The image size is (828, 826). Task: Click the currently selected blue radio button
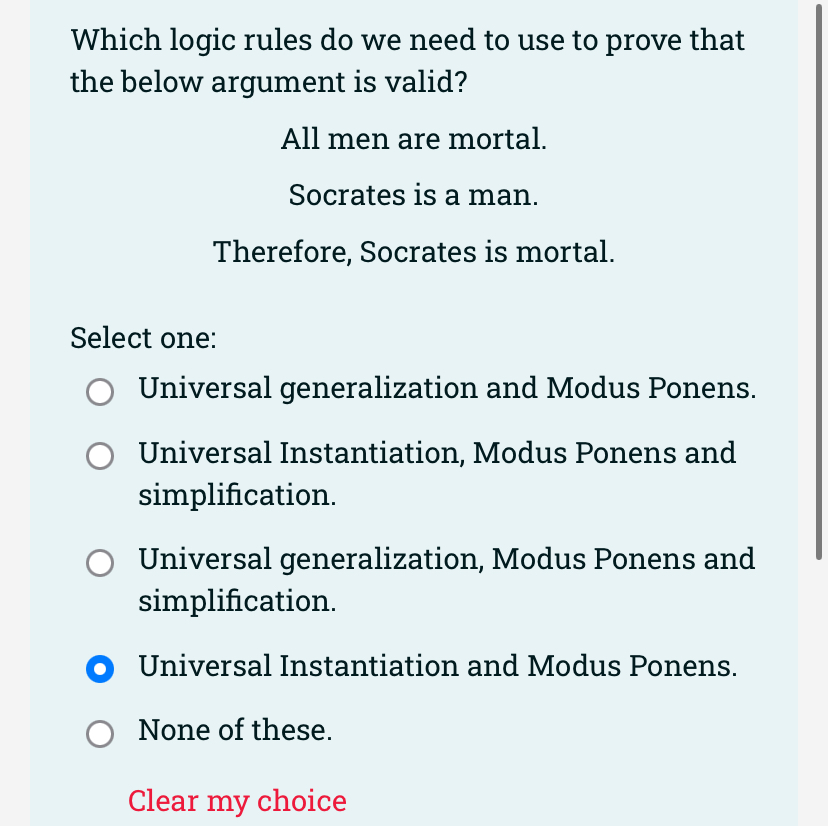coord(99,670)
